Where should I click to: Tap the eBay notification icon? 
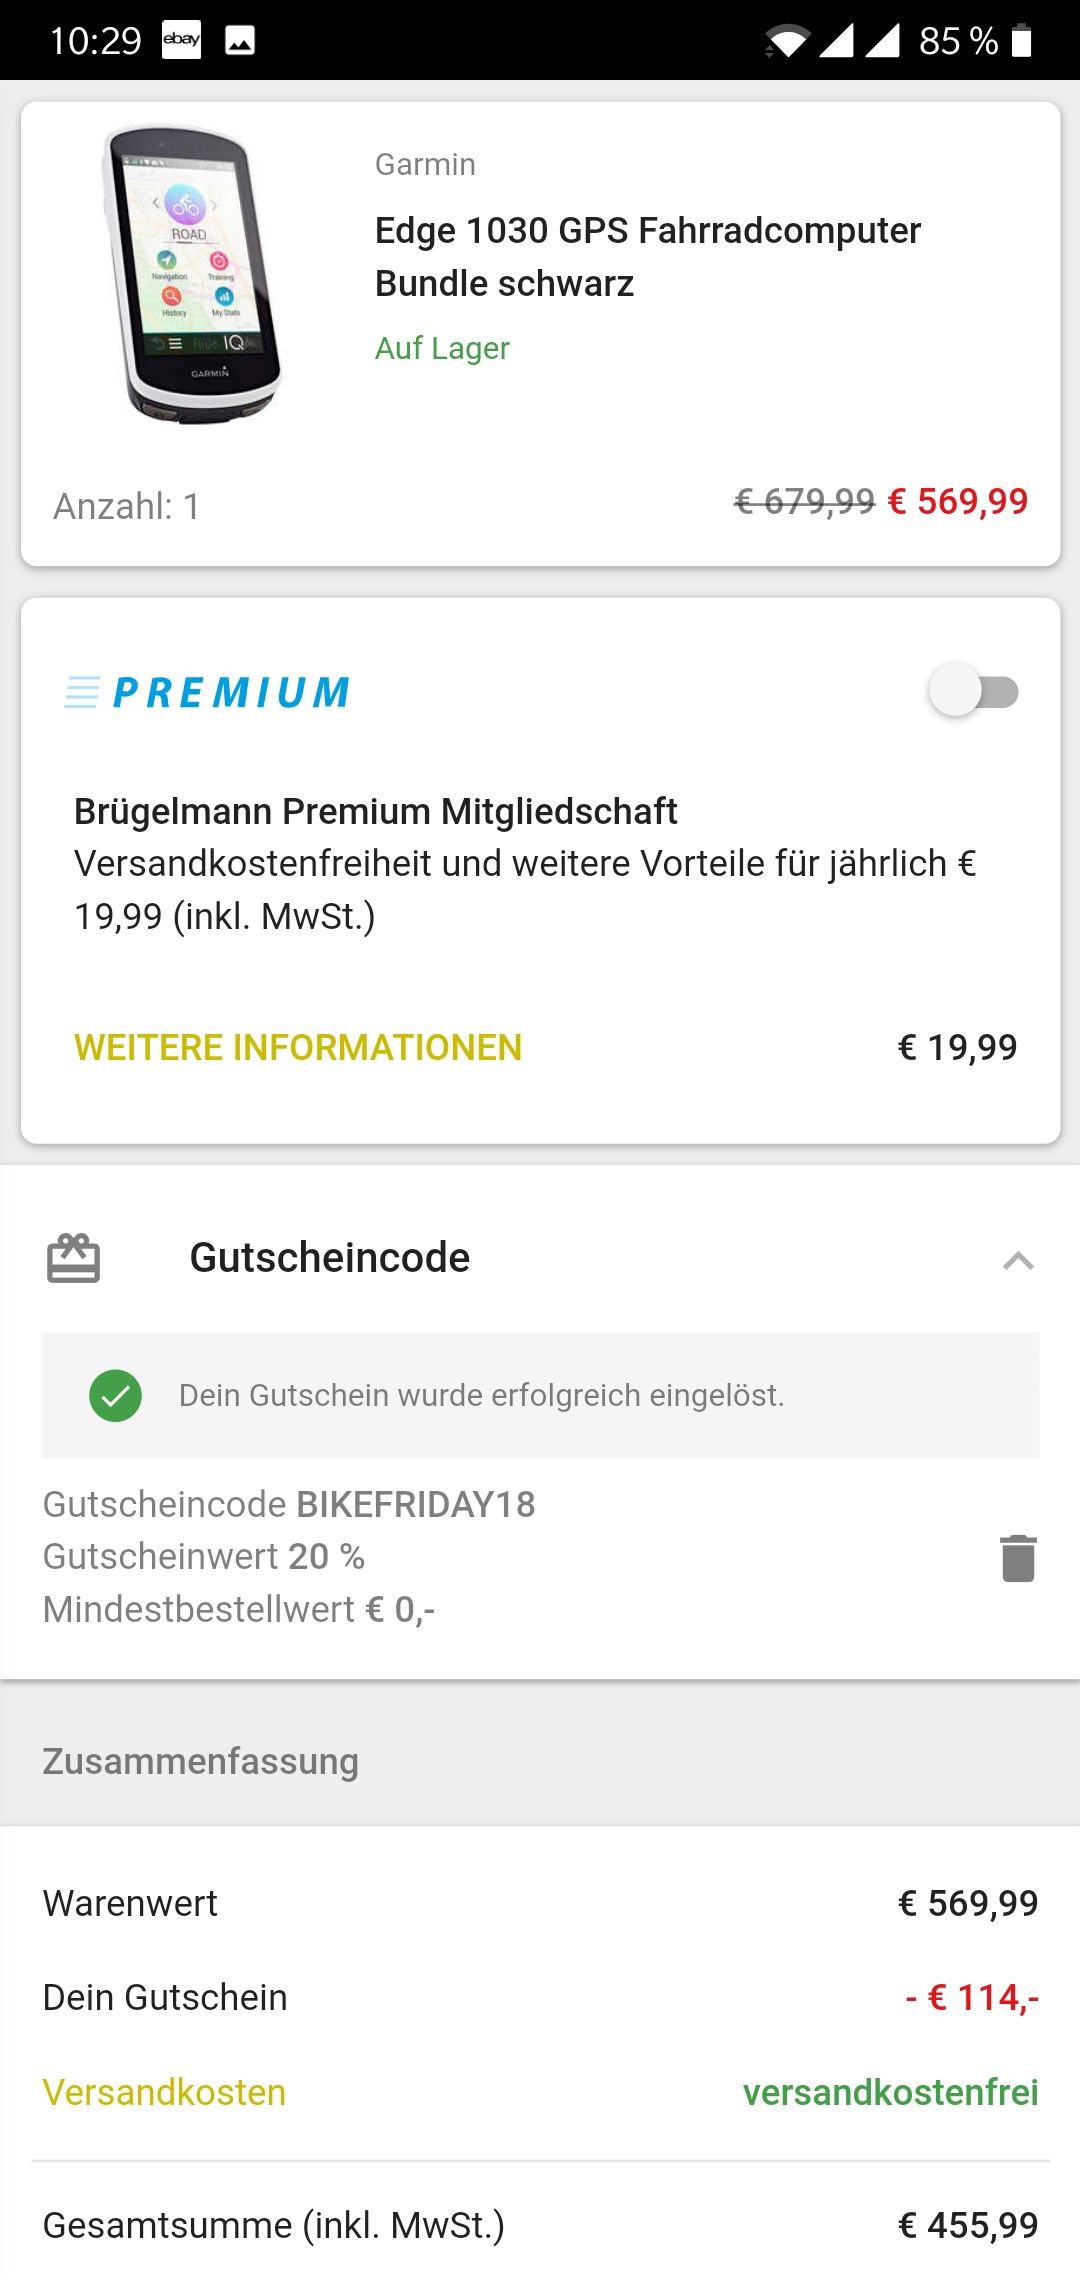click(x=181, y=40)
